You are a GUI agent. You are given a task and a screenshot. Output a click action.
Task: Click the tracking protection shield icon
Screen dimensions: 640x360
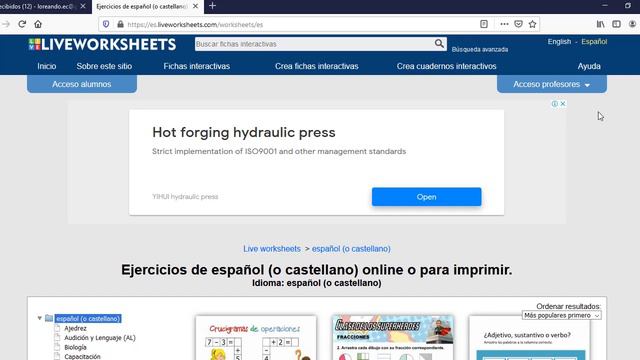pos(106,24)
